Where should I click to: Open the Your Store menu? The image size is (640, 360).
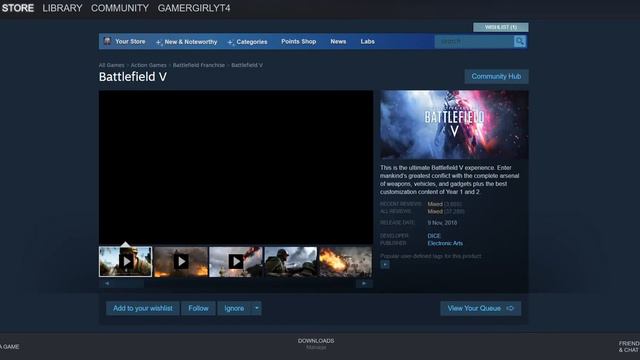pyautogui.click(x=130, y=42)
